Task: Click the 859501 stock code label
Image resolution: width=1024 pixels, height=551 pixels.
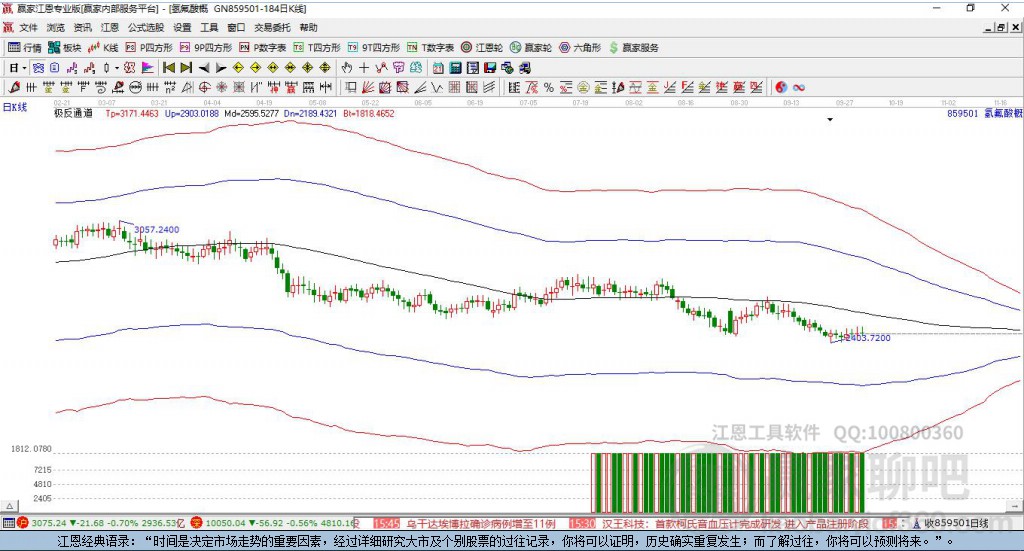Action: pos(962,114)
